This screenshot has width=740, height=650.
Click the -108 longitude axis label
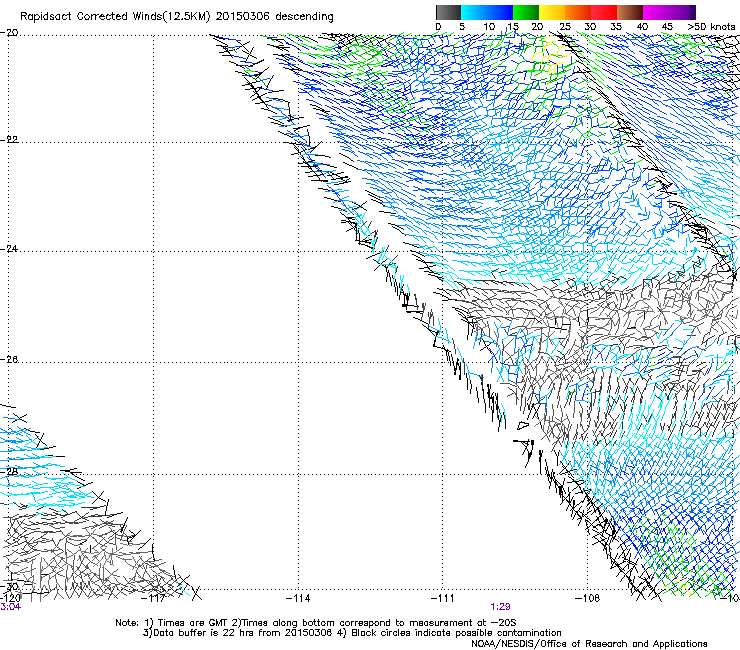[x=588, y=599]
